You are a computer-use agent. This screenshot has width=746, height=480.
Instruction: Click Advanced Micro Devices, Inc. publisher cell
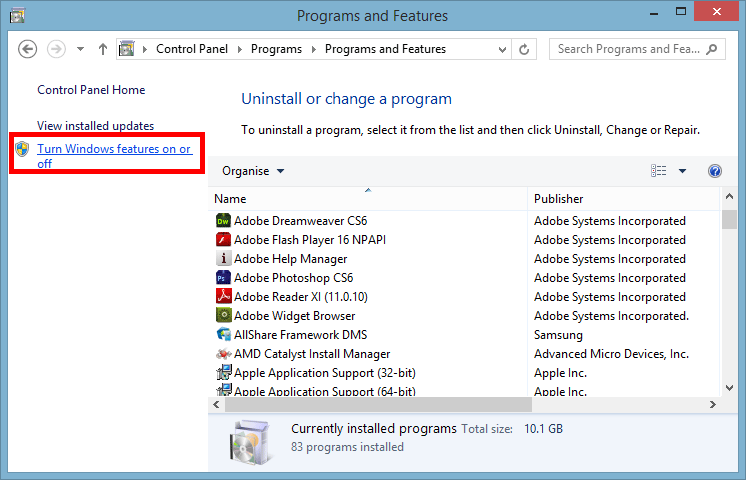[x=611, y=354]
